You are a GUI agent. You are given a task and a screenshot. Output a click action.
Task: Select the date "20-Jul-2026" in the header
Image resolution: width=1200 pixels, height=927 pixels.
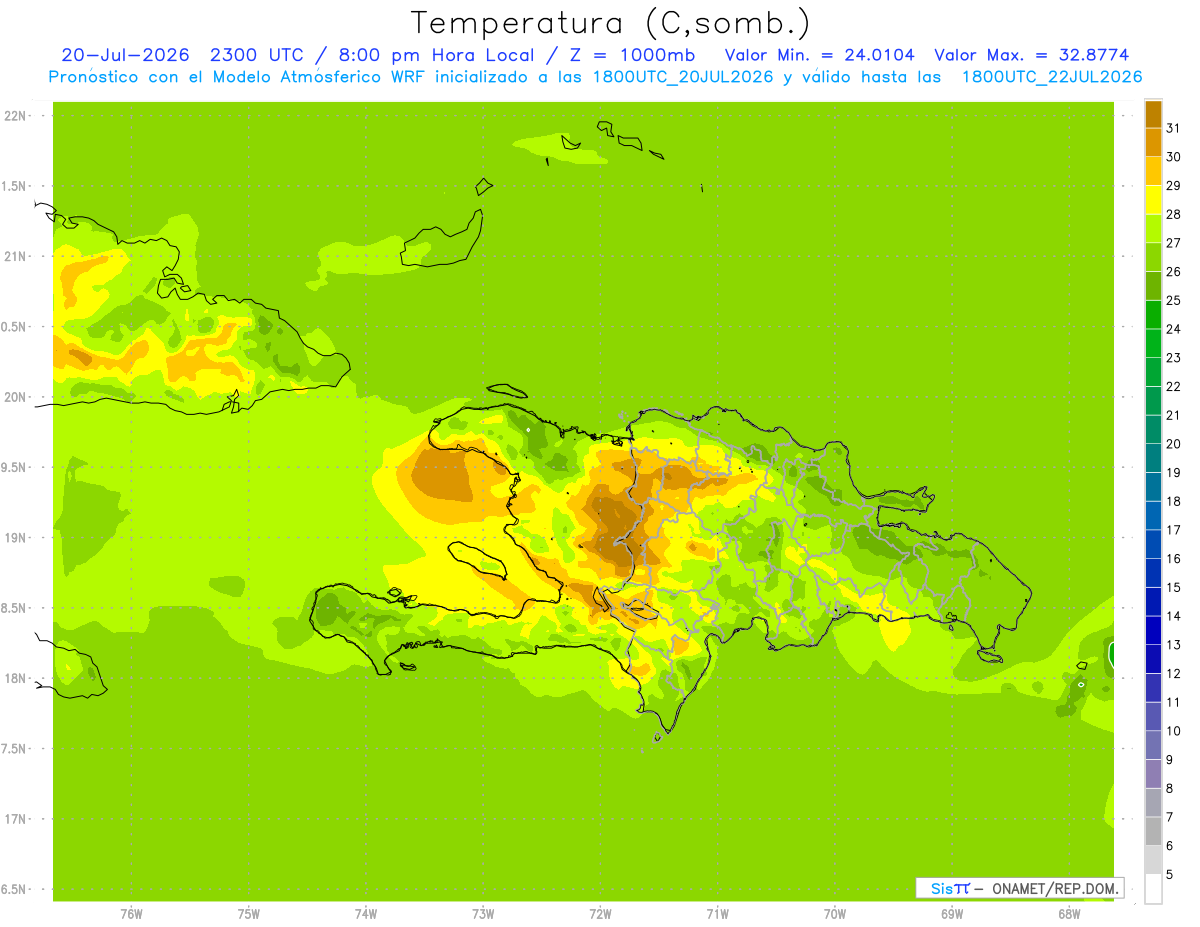click(125, 55)
